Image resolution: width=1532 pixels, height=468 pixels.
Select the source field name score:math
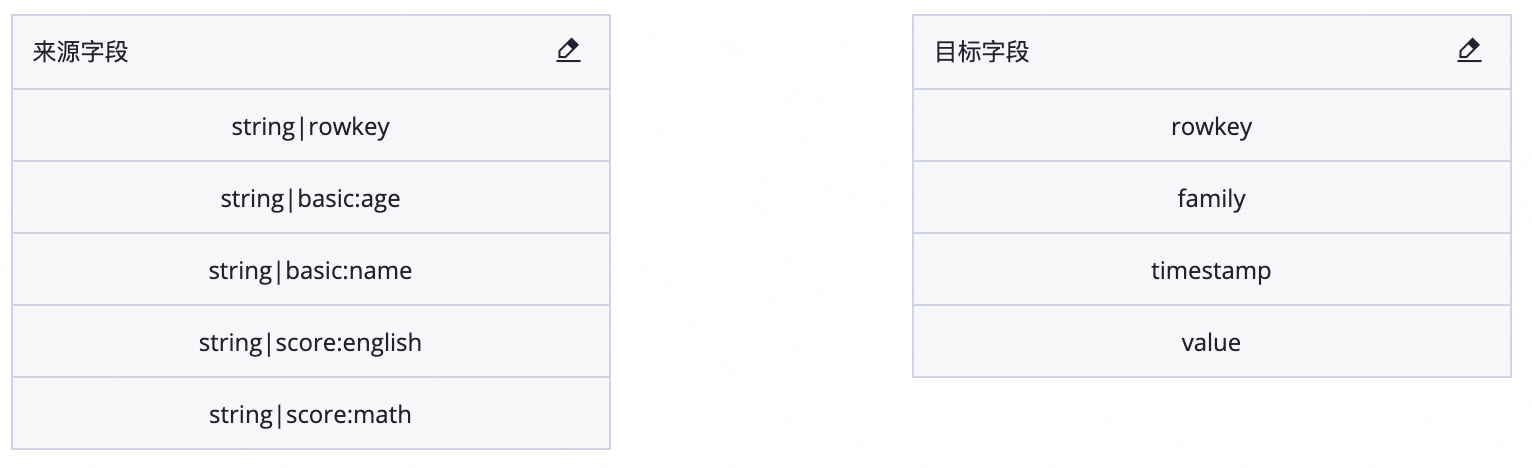pos(348,415)
